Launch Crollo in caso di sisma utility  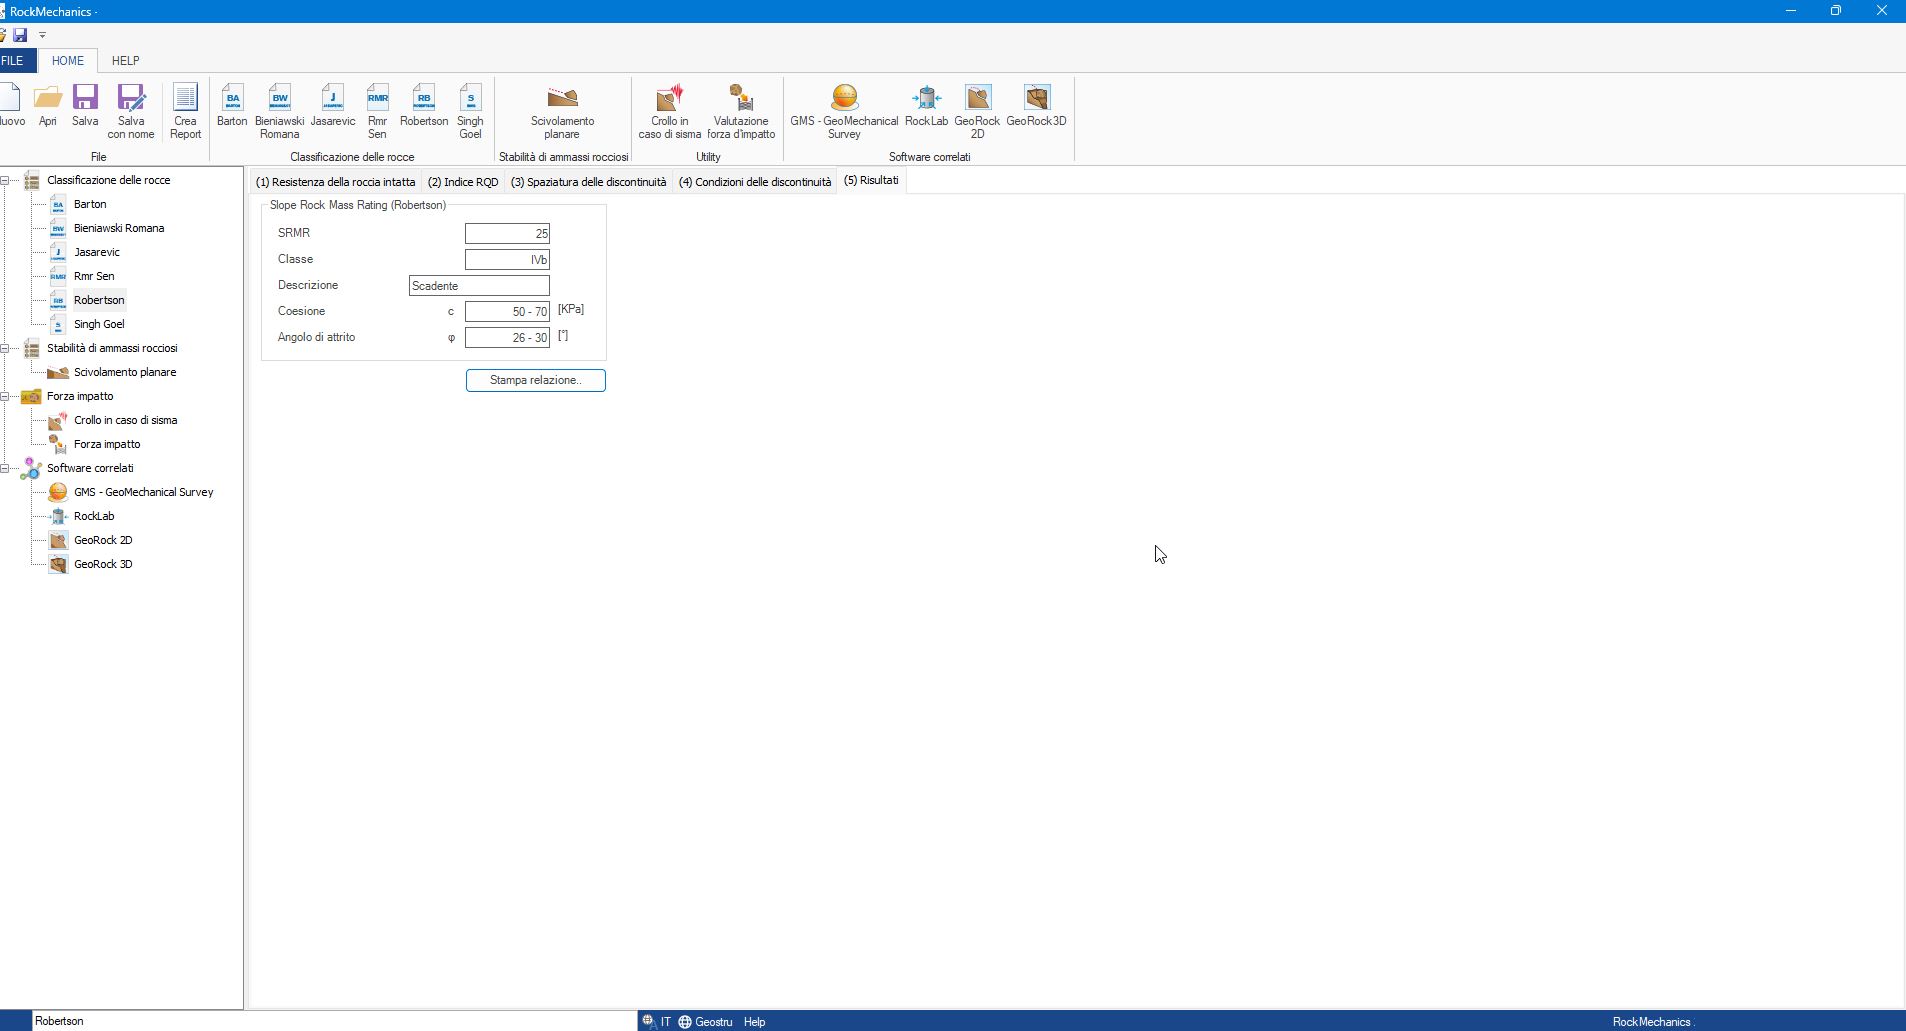(x=669, y=110)
